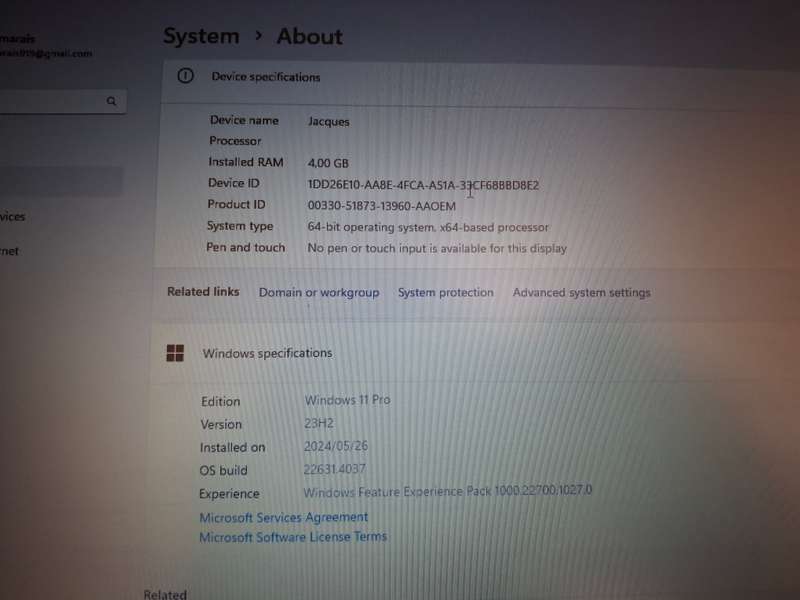Image resolution: width=800 pixels, height=600 pixels.
Task: Click the 64-bit operating system text
Action: 428,227
